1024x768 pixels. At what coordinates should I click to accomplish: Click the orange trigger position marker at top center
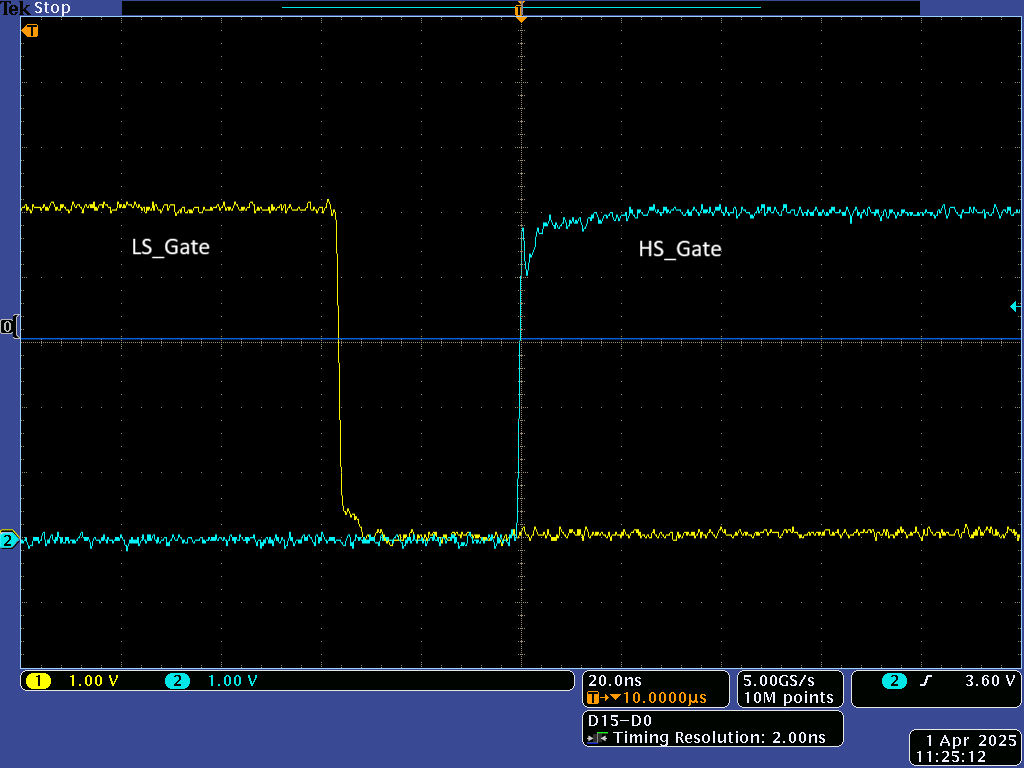[x=520, y=11]
